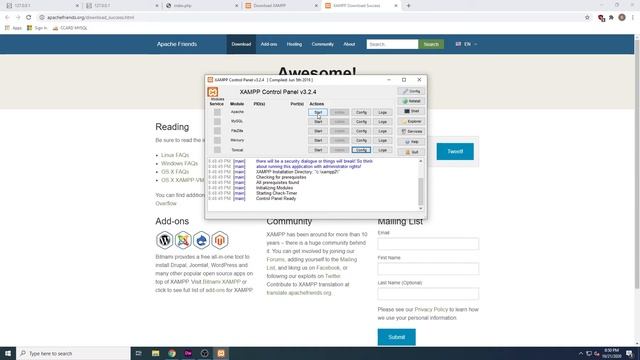Start the FileZilla module
Viewport: 640px width, 360px height.
coord(318,131)
